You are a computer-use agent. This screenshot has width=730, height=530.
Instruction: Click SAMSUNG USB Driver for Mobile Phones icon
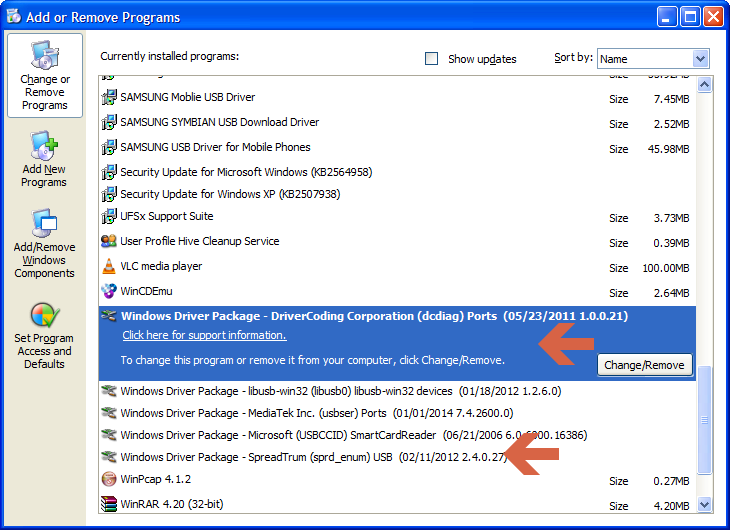tap(109, 147)
